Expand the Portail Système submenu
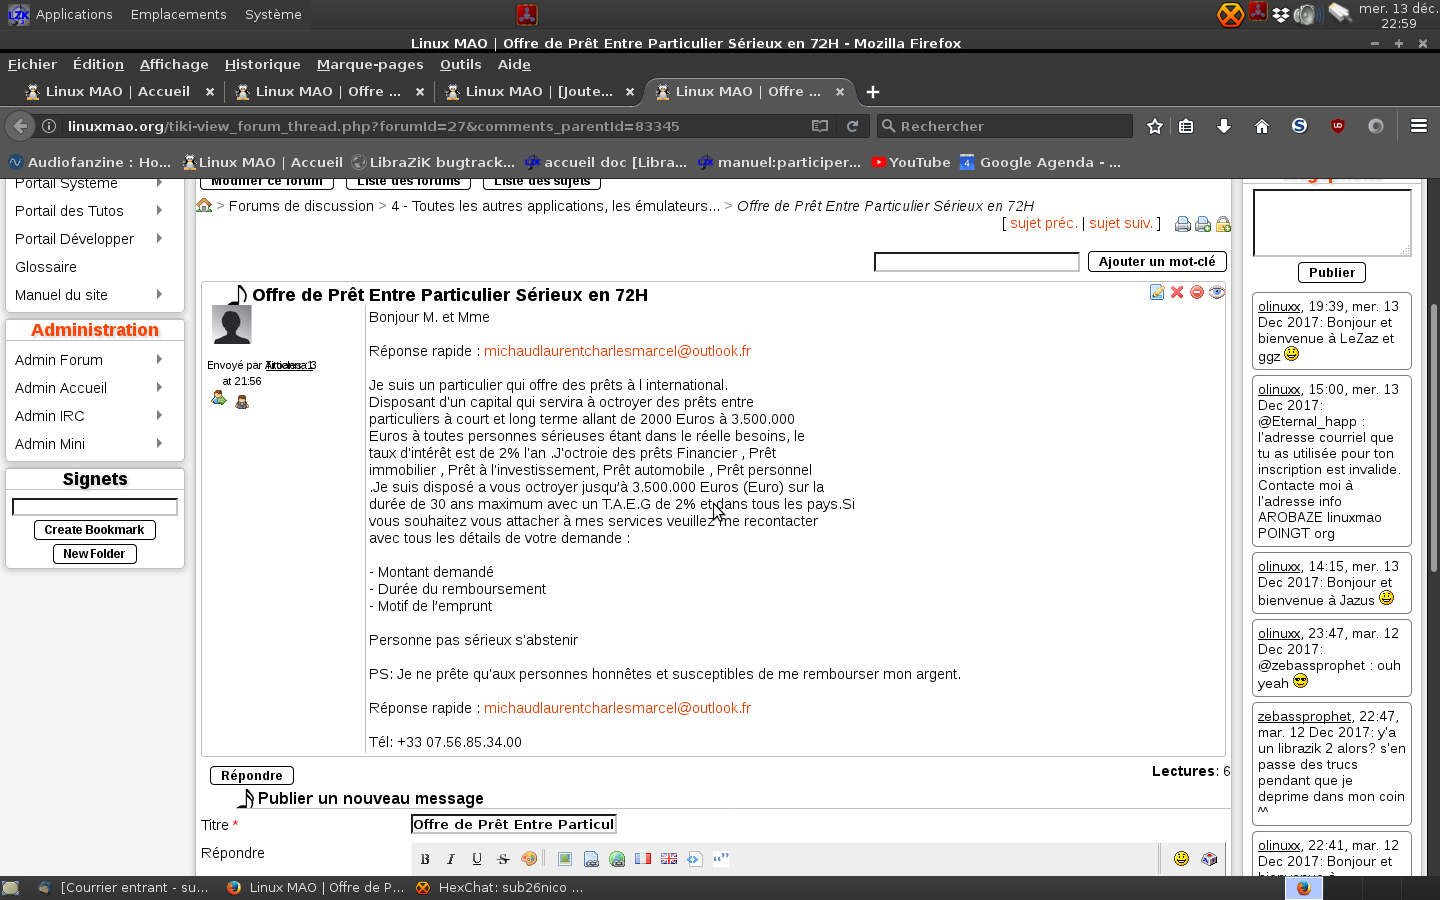 click(159, 183)
